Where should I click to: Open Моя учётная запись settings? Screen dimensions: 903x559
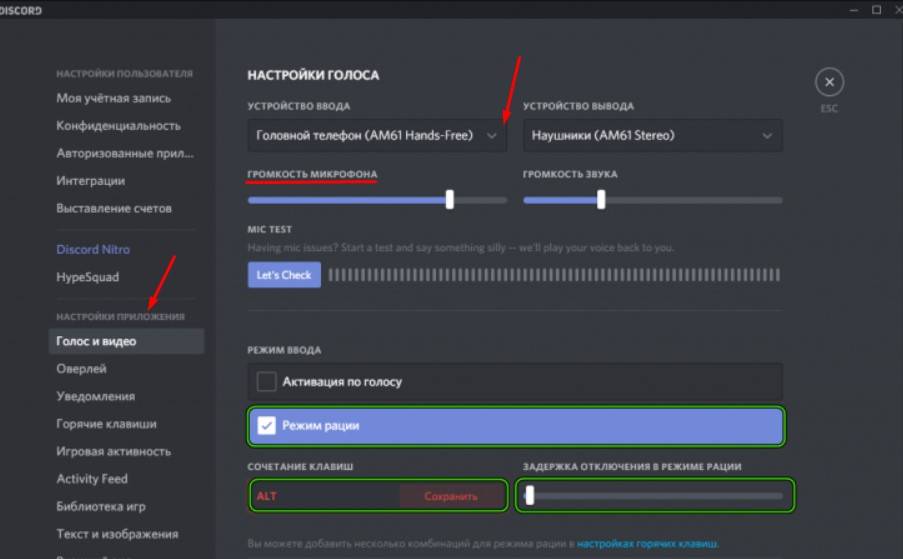click(113, 98)
